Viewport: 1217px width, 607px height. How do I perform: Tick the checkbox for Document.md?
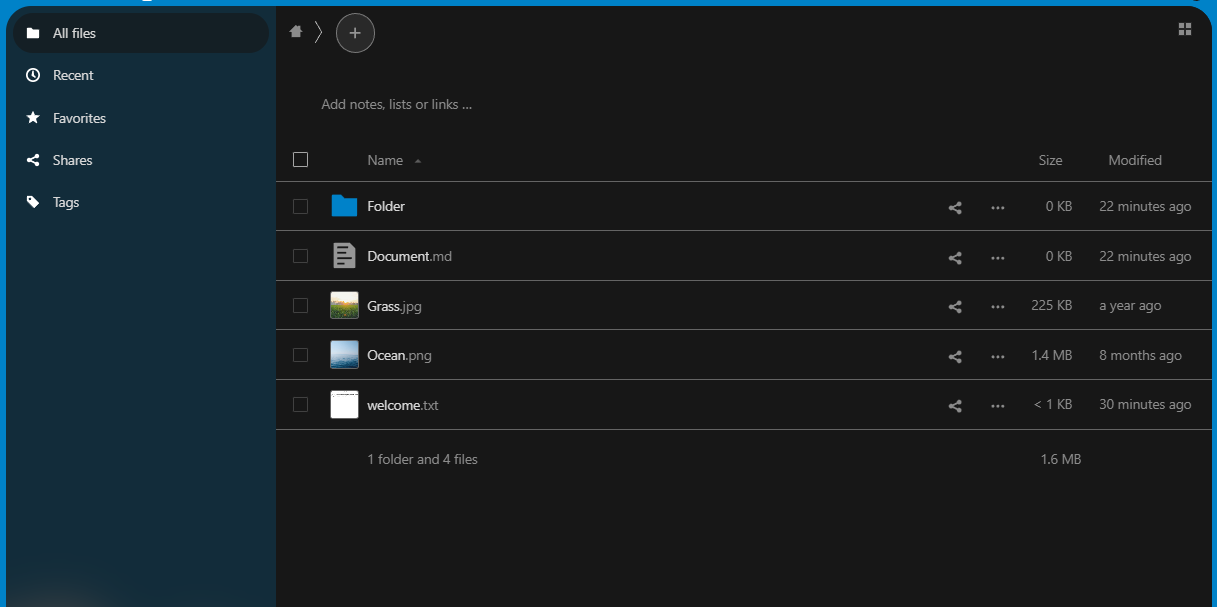point(300,256)
